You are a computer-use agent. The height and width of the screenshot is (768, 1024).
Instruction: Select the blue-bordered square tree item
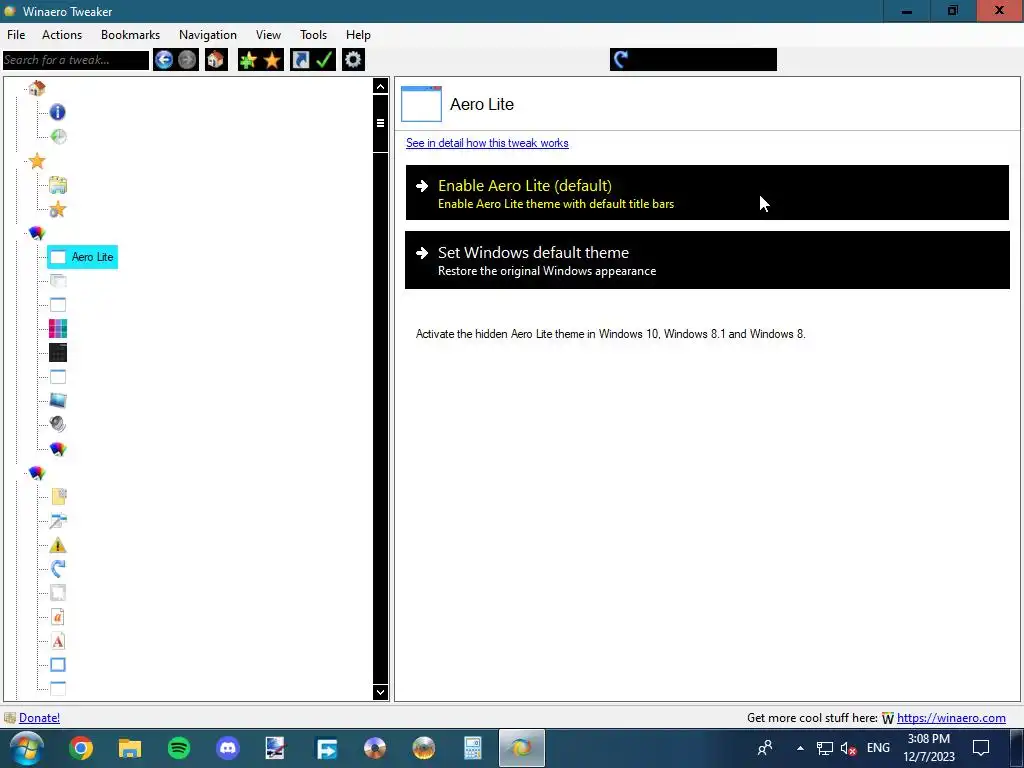pyautogui.click(x=58, y=665)
